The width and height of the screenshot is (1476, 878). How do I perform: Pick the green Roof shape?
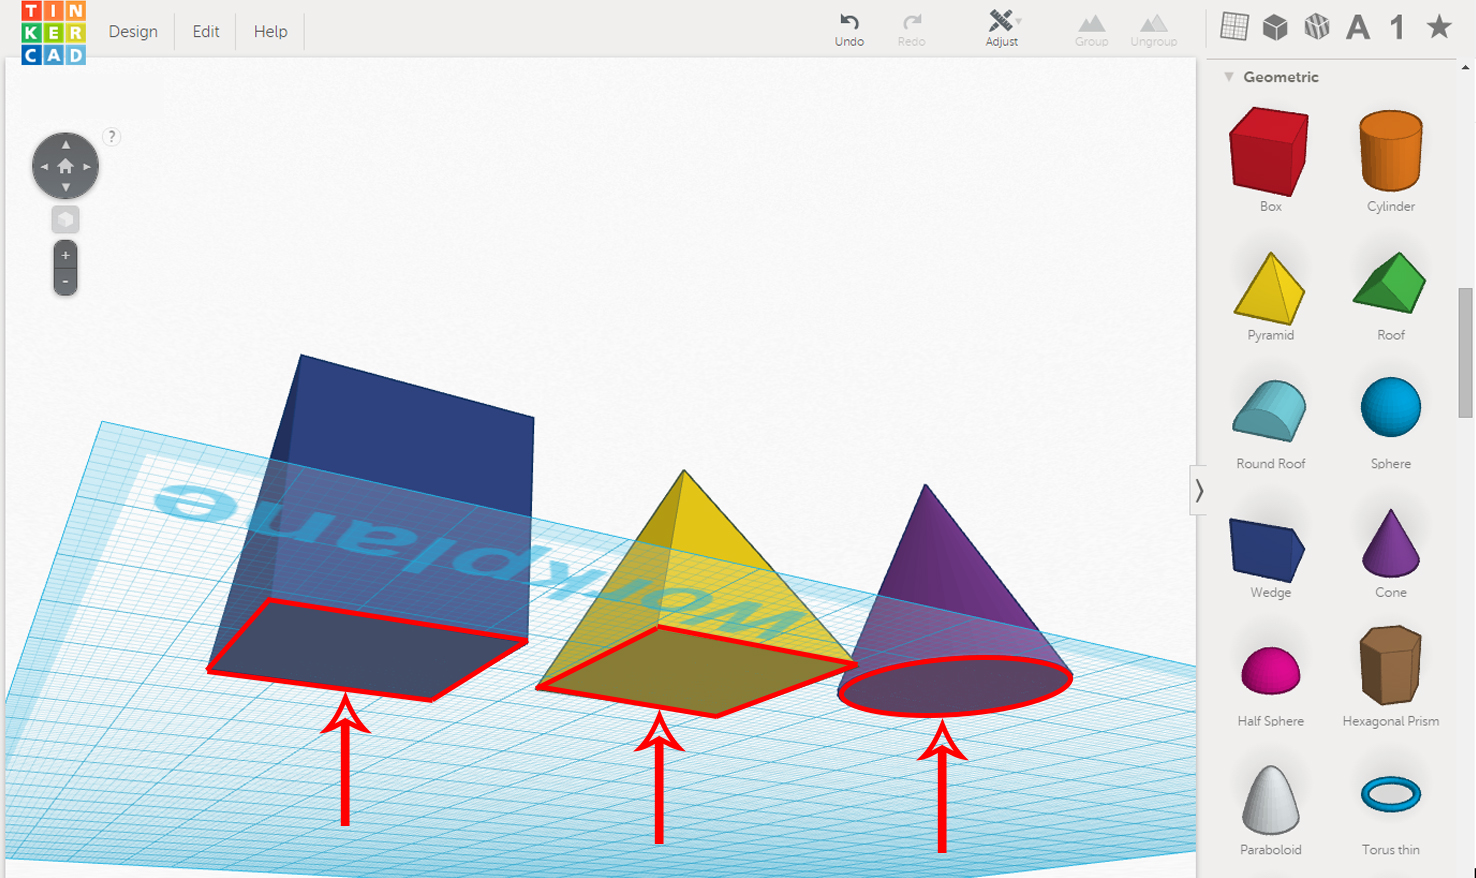click(1390, 283)
